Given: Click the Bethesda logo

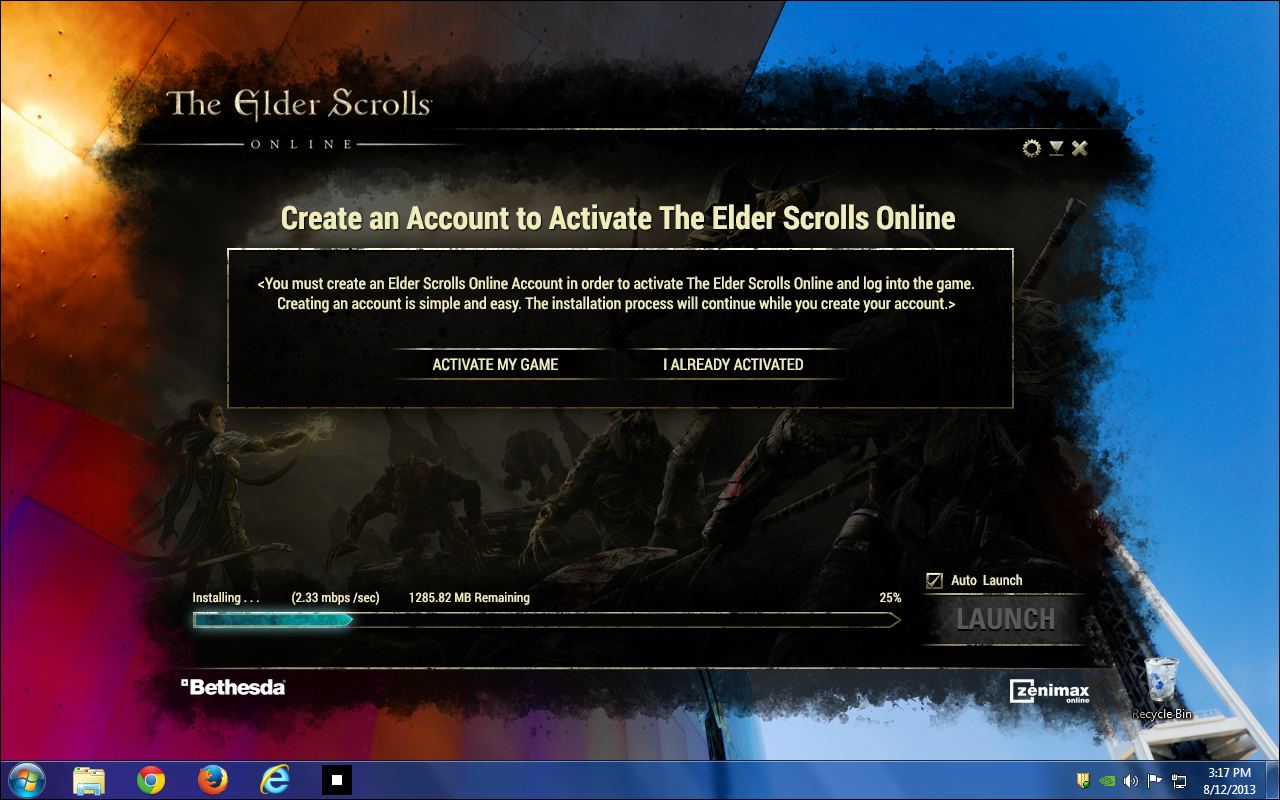Looking at the screenshot, I should tap(233, 687).
